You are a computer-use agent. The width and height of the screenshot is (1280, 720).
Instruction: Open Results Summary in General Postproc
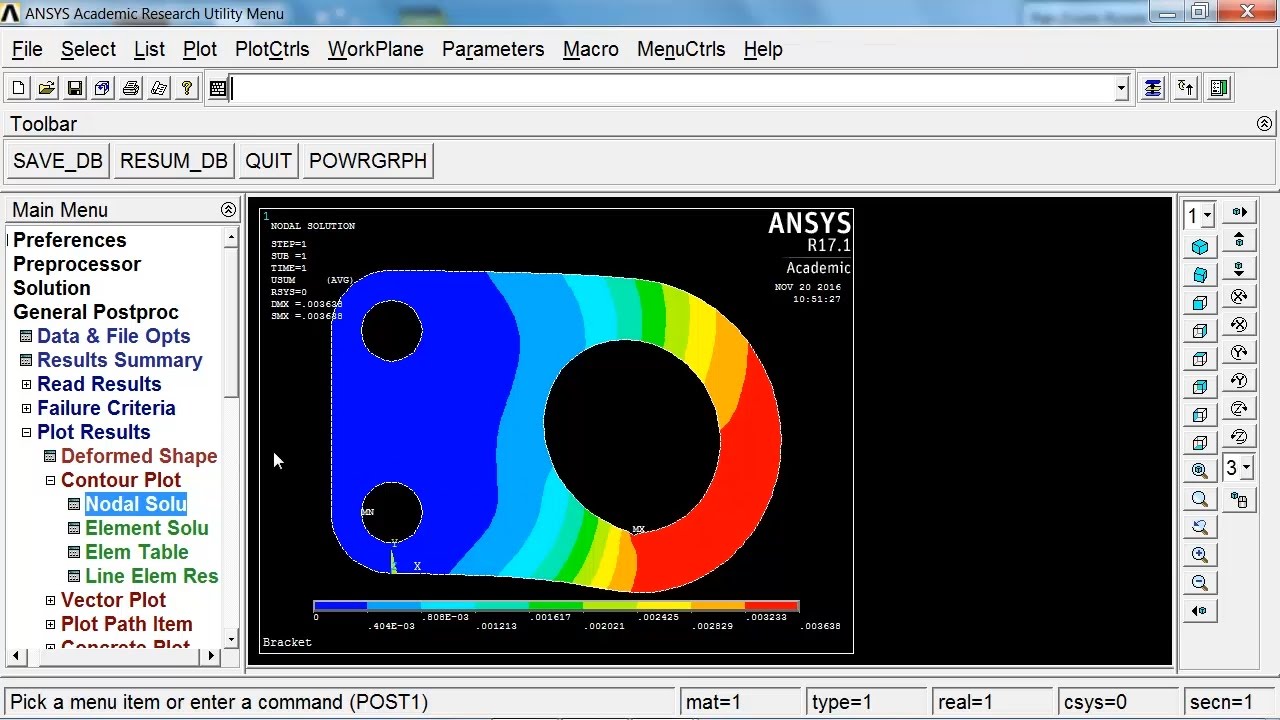coord(120,360)
